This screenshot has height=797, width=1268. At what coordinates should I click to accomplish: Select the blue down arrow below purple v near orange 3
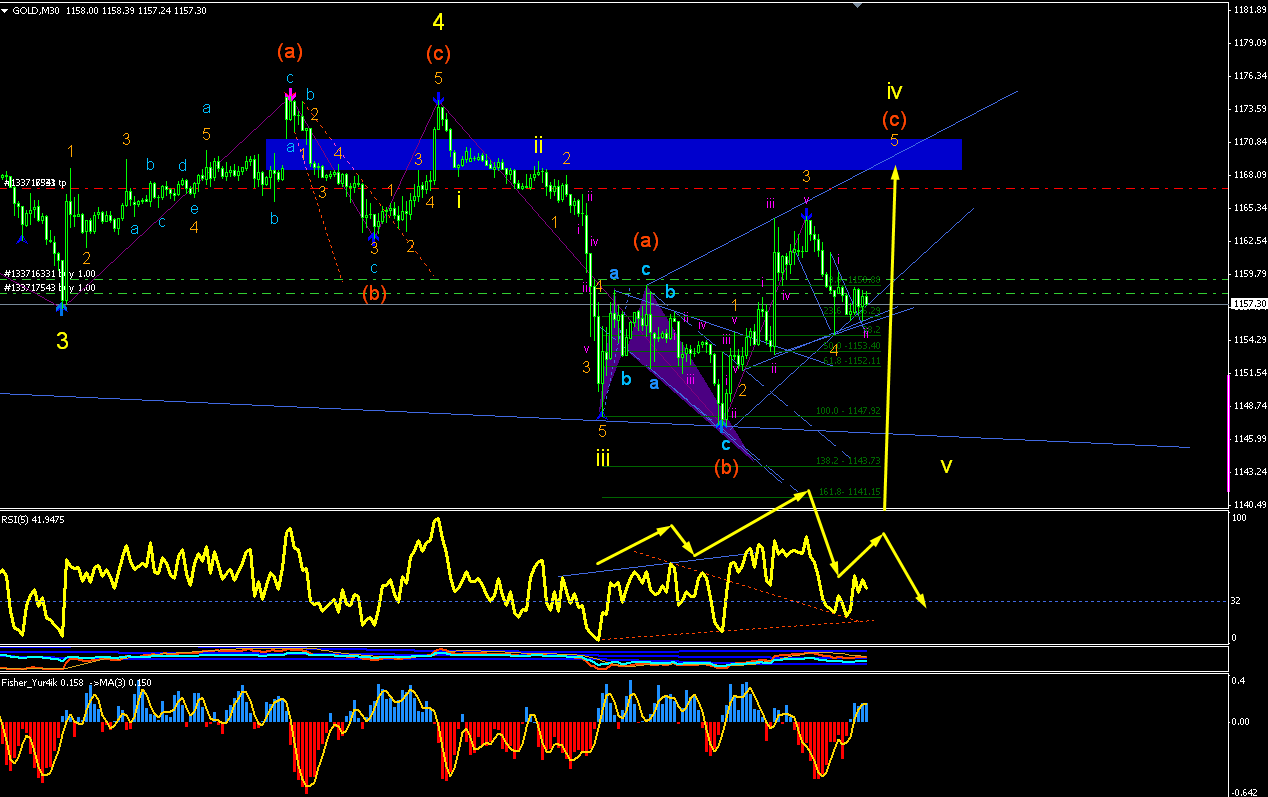point(806,213)
